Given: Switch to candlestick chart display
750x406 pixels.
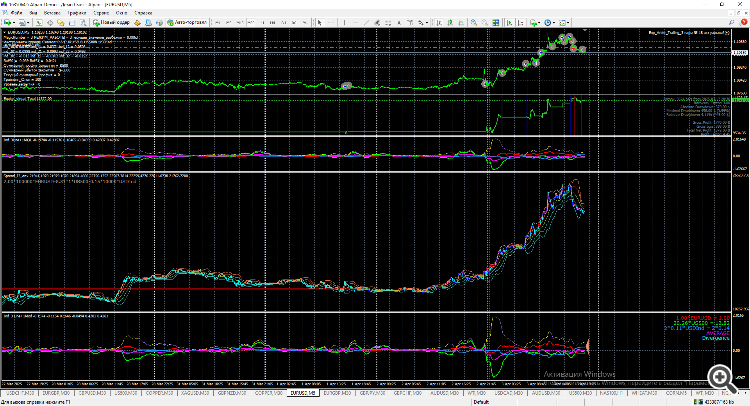Looking at the screenshot, I should [450, 22].
